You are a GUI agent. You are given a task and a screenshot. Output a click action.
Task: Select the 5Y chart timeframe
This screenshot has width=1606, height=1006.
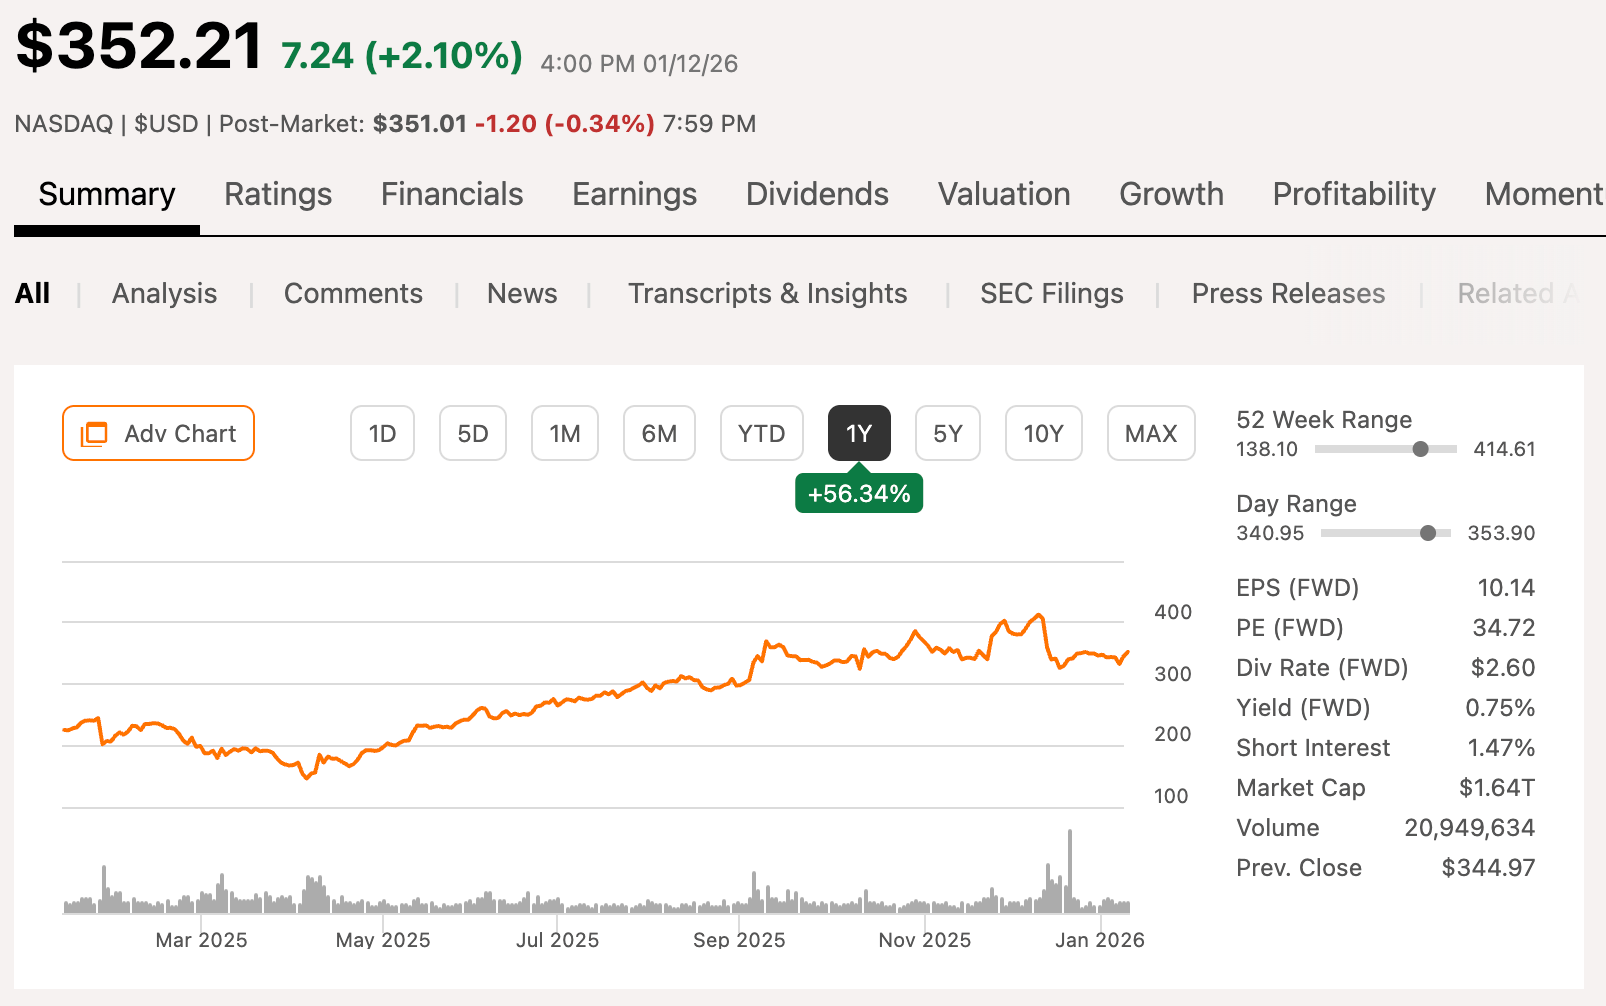pyautogui.click(x=947, y=433)
